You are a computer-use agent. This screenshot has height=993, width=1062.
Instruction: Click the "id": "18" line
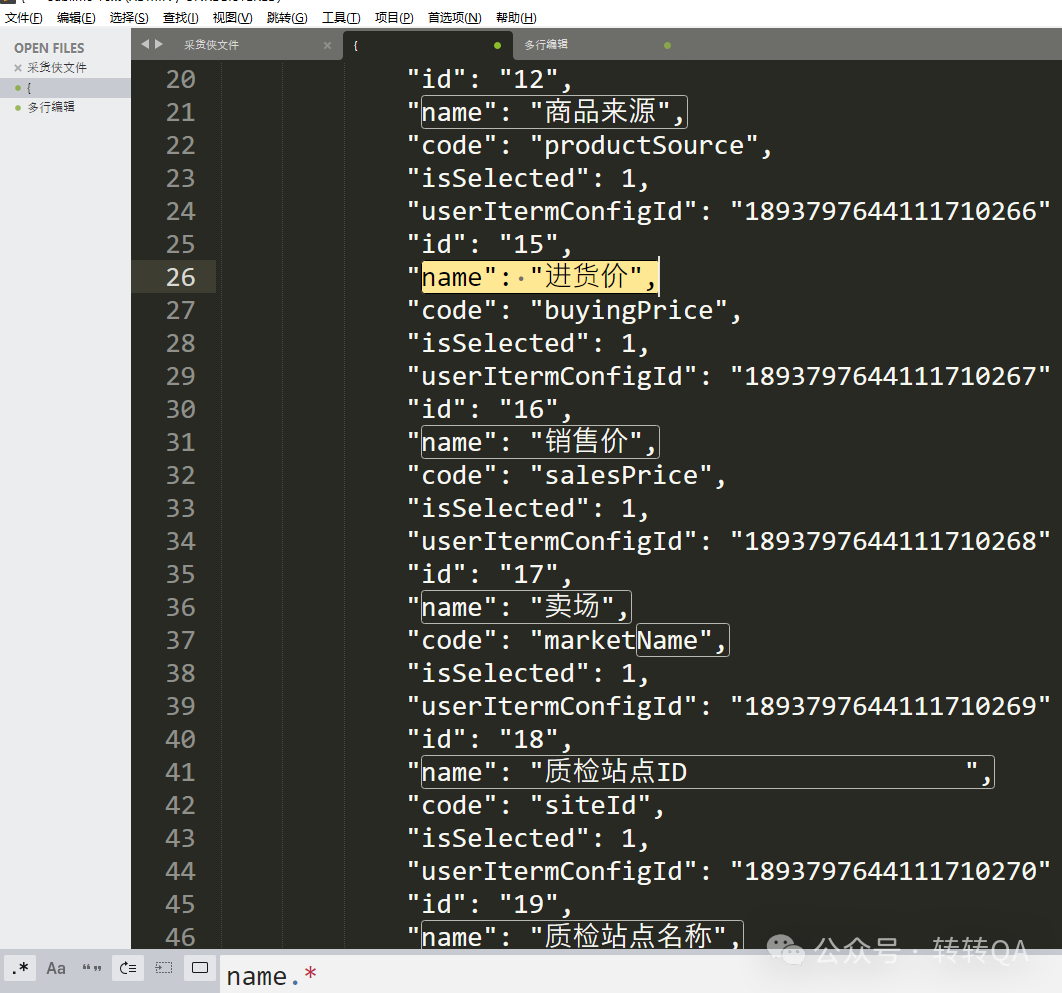[x=489, y=739]
